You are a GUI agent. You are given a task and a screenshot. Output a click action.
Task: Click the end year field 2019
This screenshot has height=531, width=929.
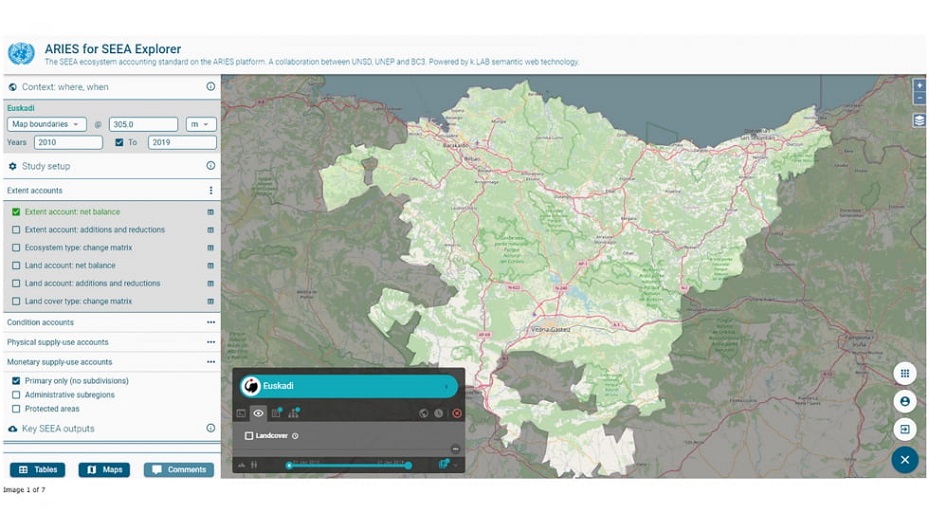point(182,142)
